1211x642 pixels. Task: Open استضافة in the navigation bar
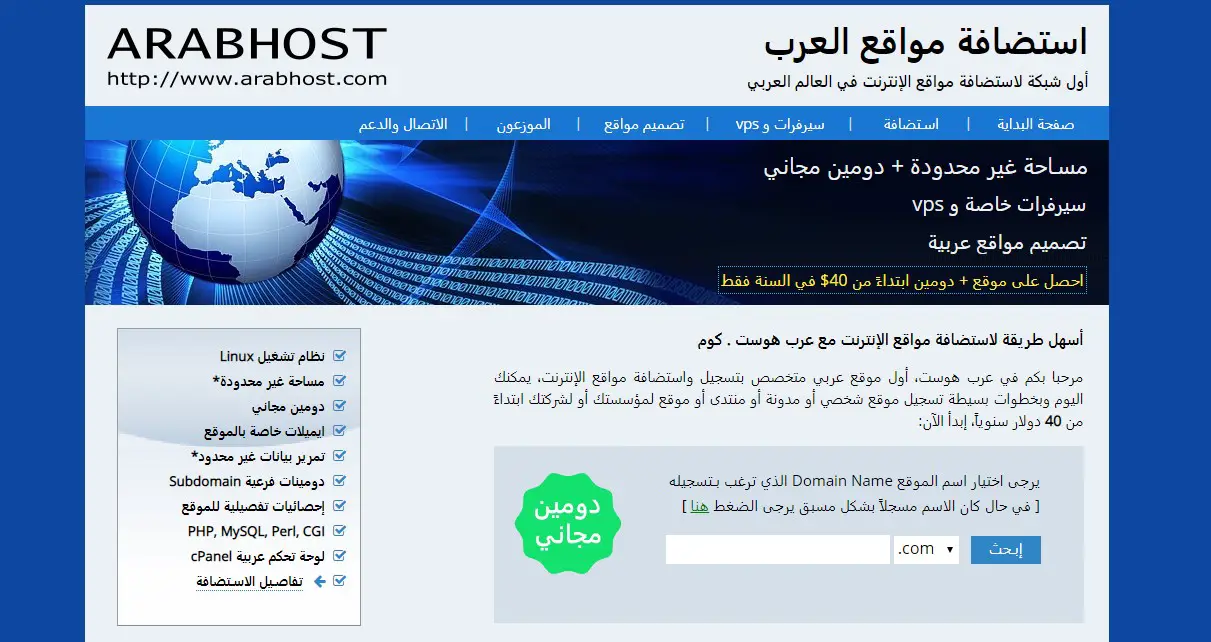click(911, 124)
